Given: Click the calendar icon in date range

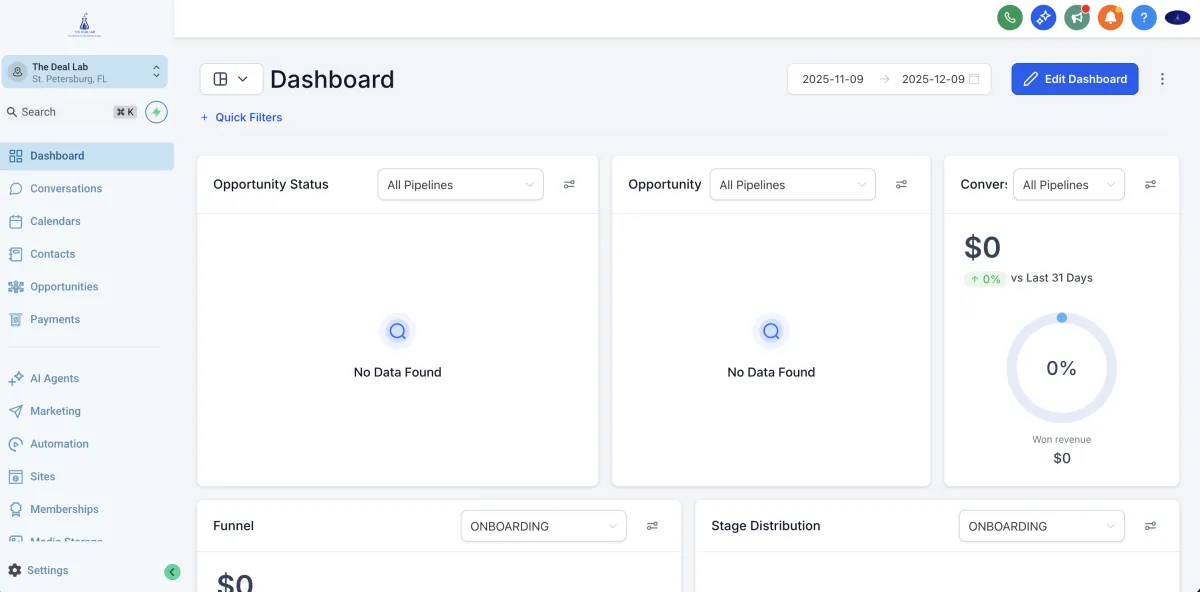Looking at the screenshot, I should (x=974, y=79).
